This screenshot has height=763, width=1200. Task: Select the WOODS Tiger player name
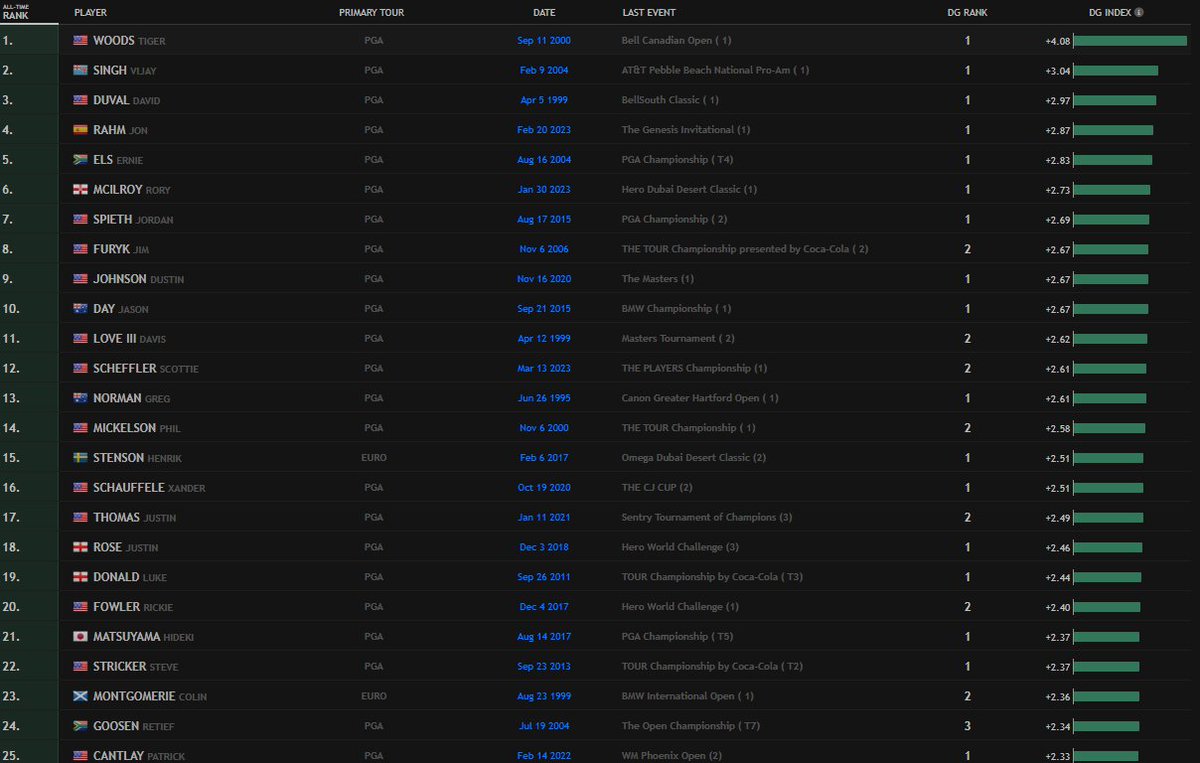(129, 41)
